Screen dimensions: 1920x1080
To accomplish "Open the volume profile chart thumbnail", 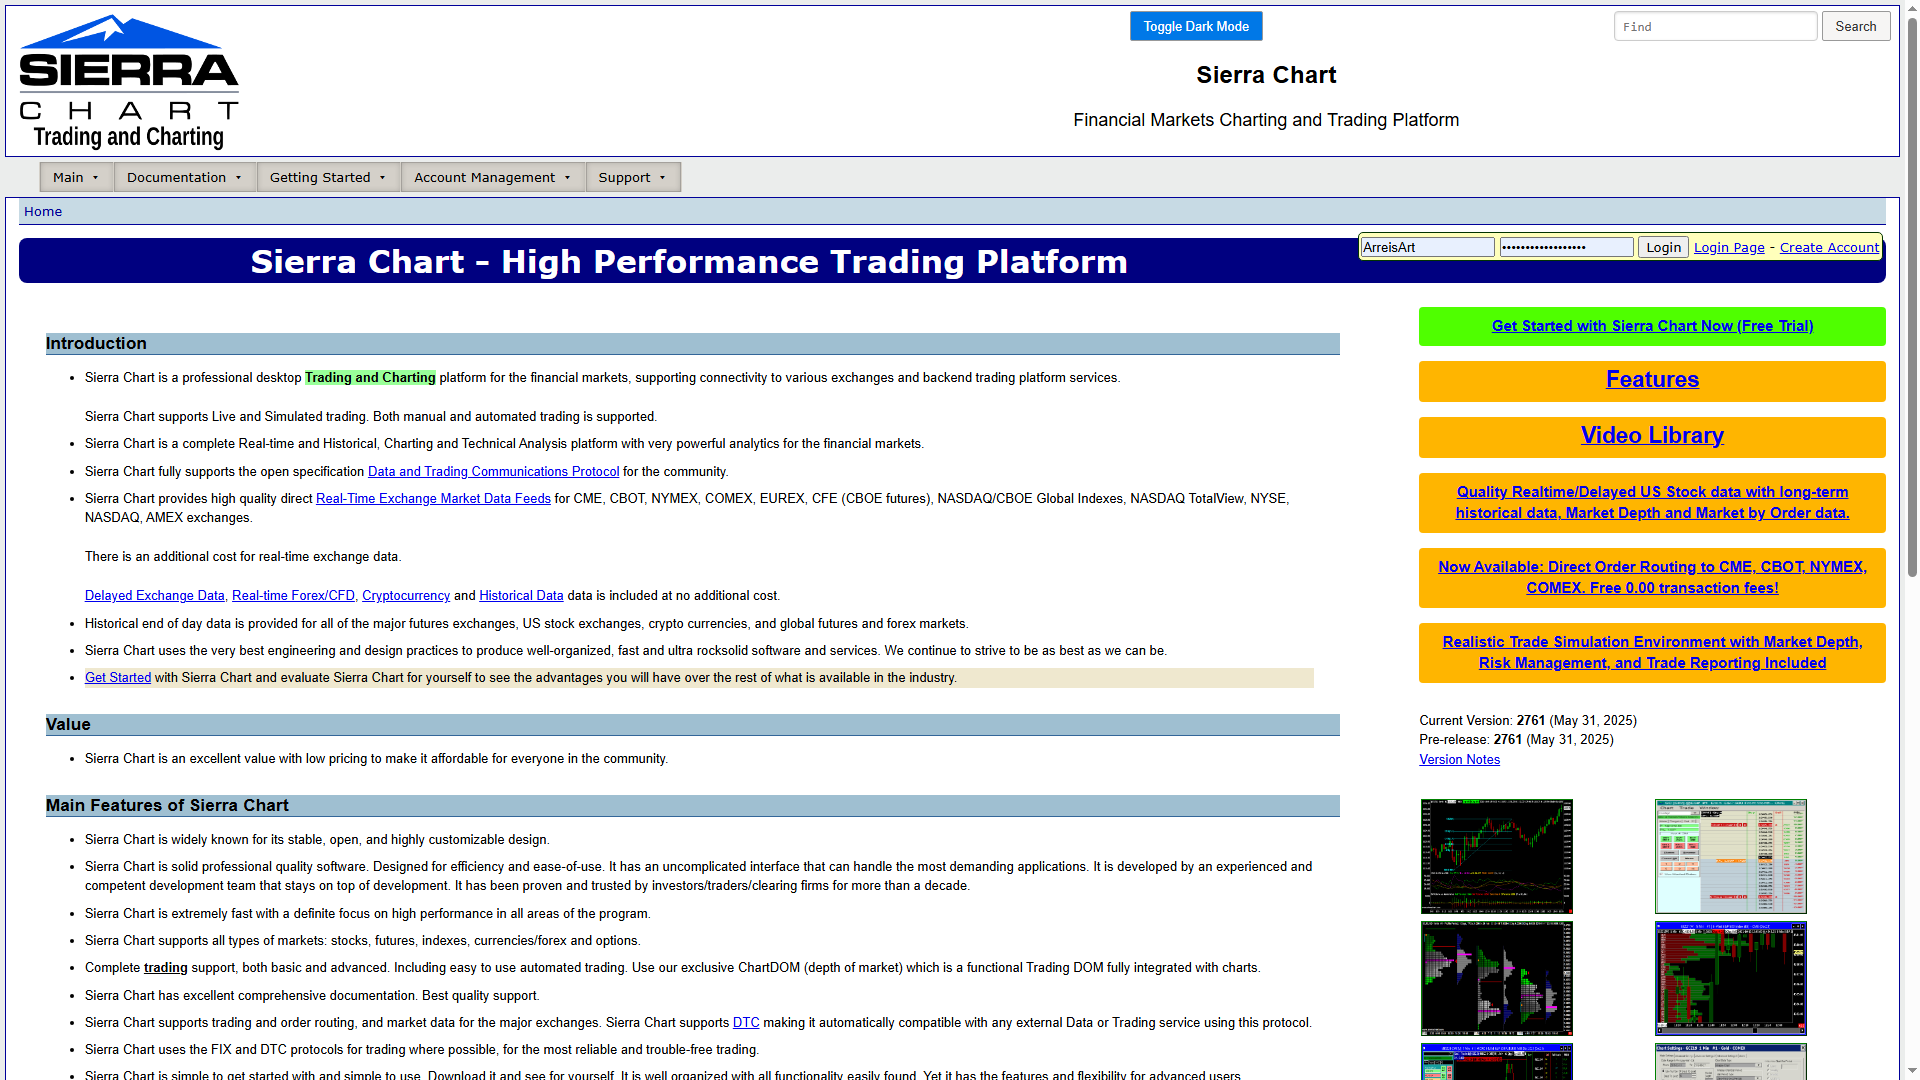I will [1496, 978].
